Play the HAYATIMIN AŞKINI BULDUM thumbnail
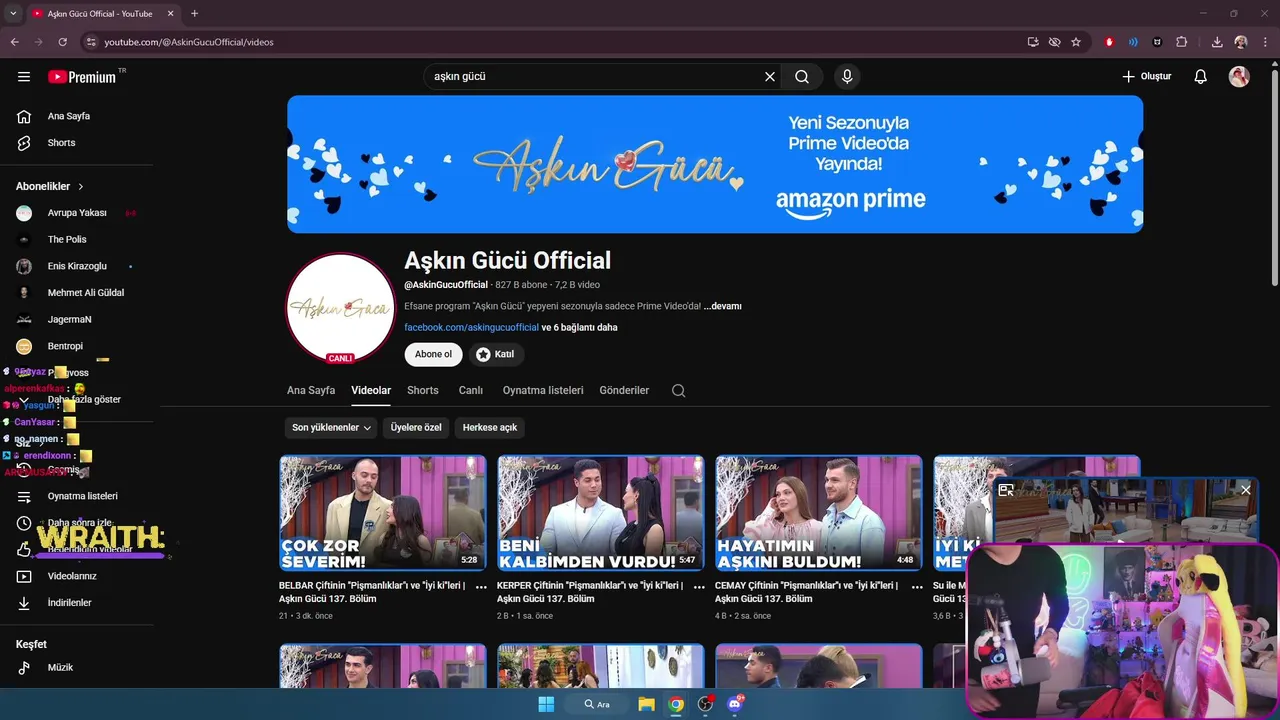This screenshot has width=1280, height=720. 819,513
